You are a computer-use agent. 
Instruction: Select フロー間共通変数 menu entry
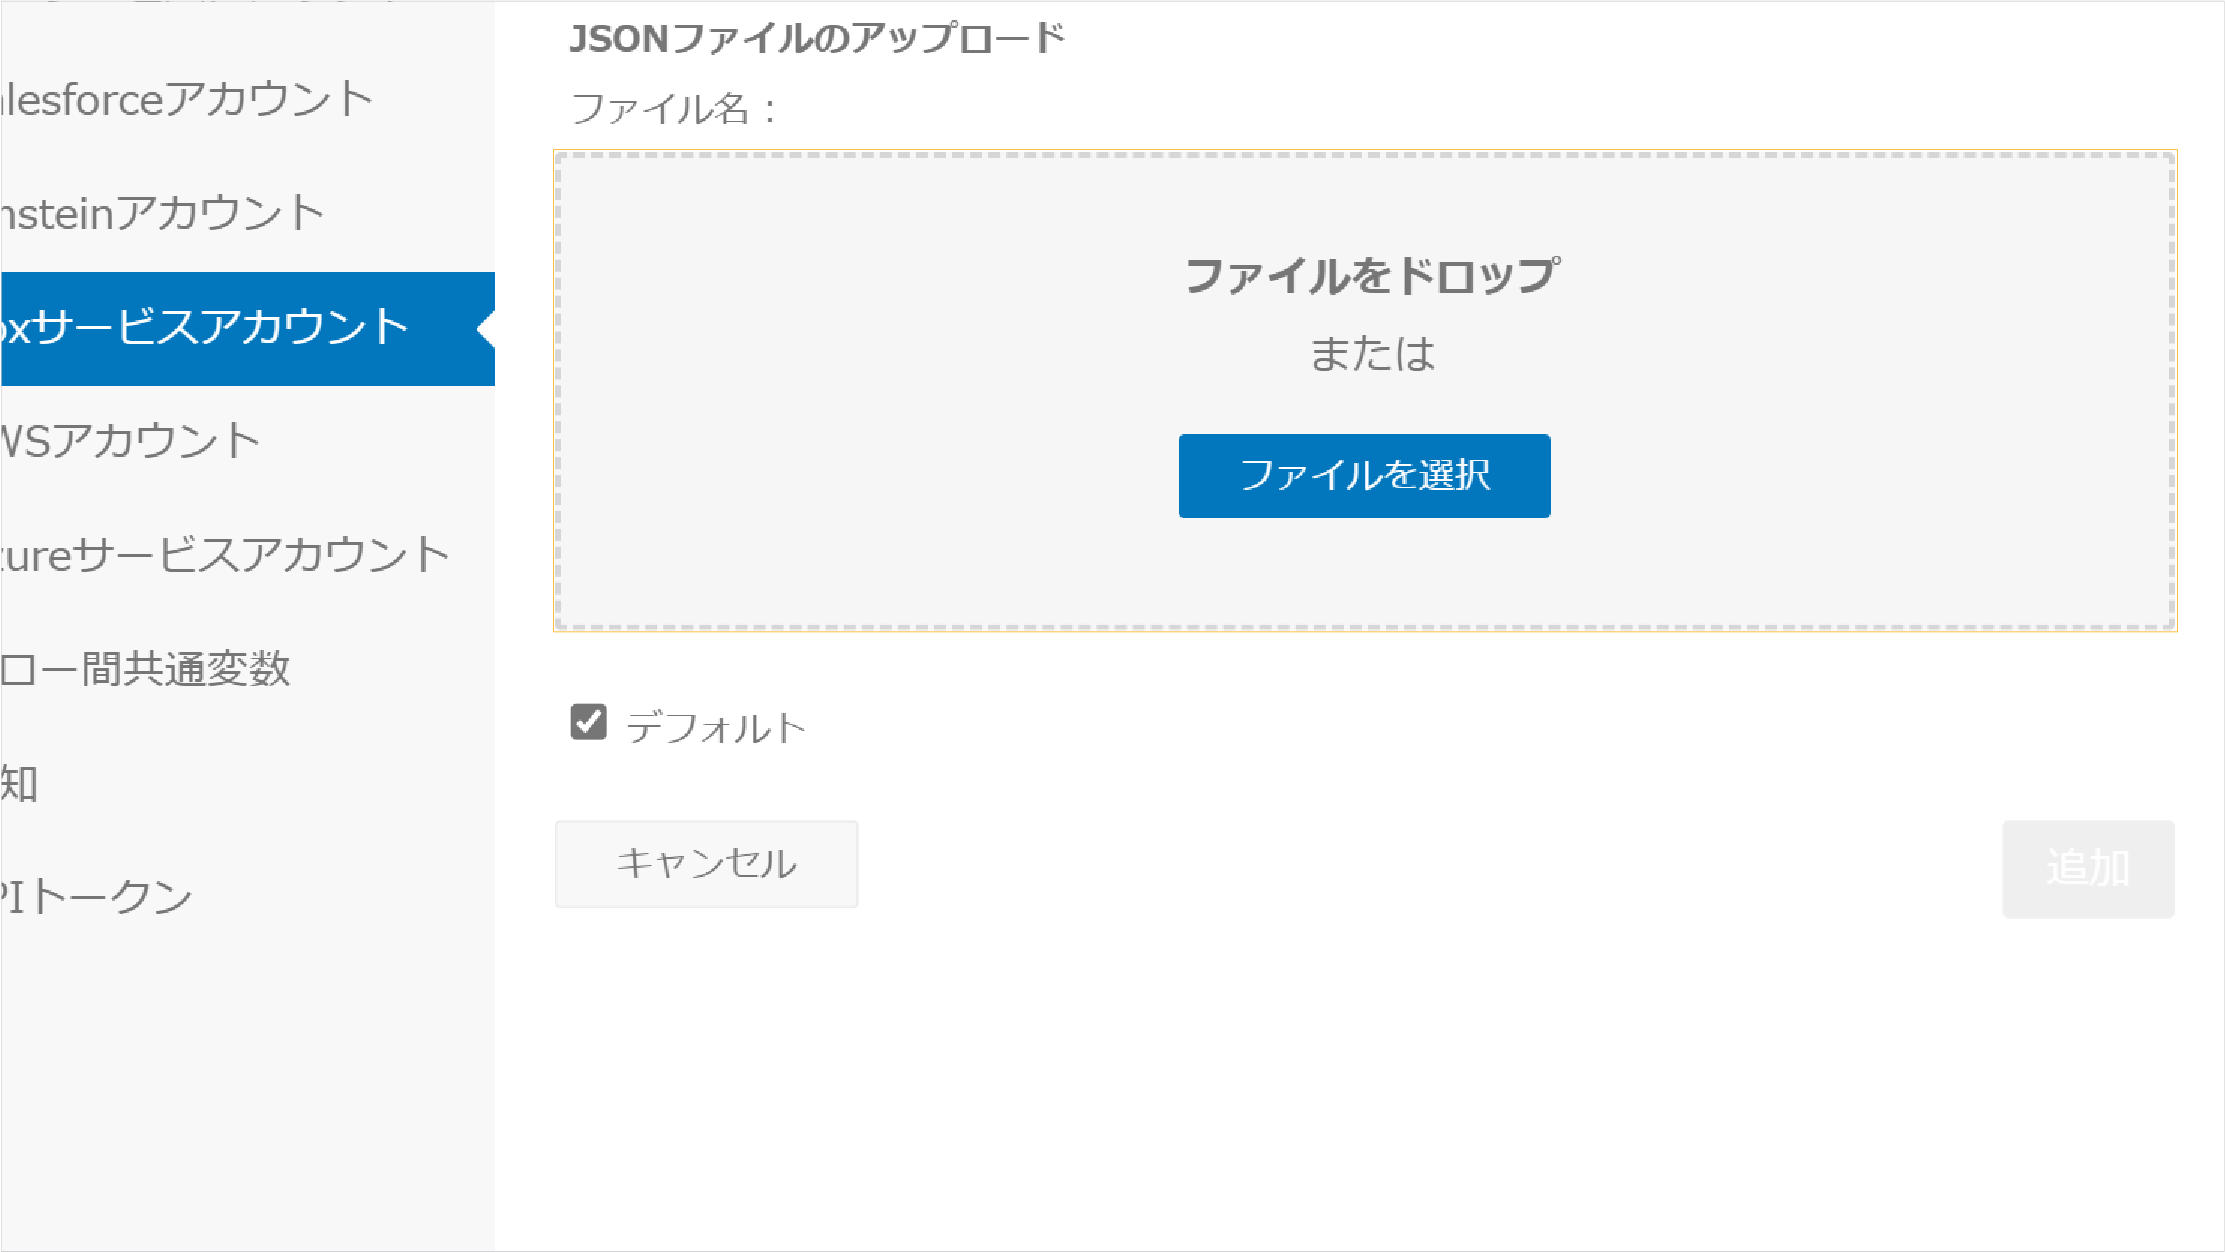[x=247, y=669]
